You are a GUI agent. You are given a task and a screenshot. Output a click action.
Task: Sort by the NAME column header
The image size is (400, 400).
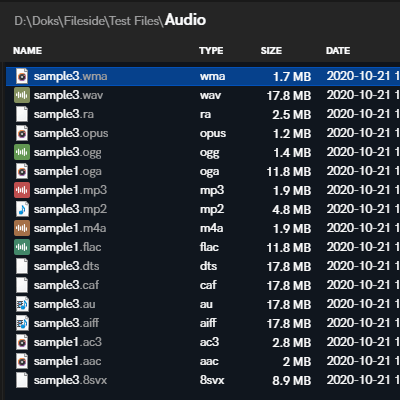pyautogui.click(x=27, y=51)
